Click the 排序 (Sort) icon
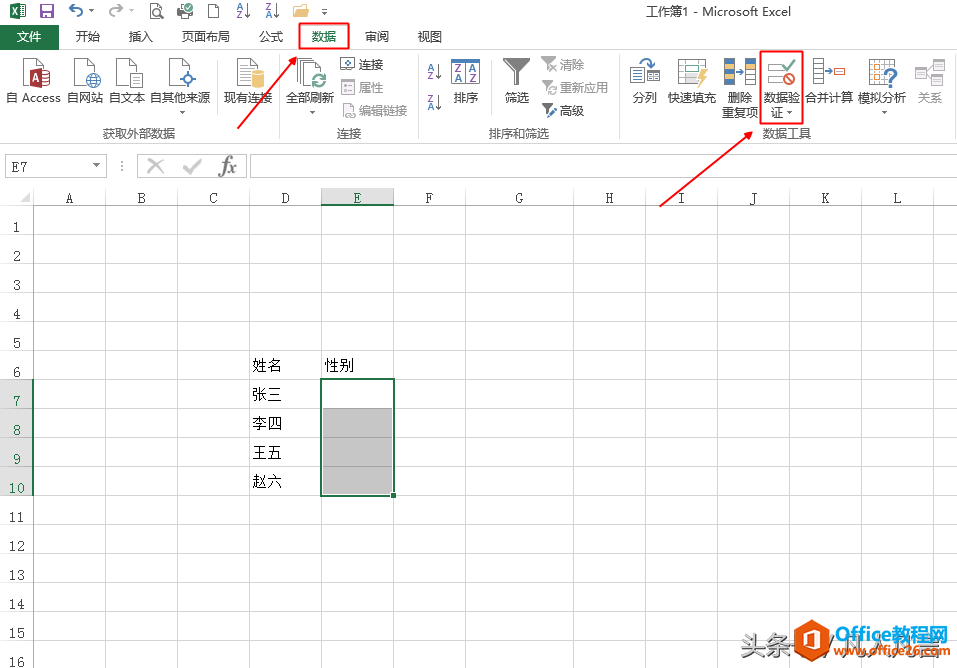 (466, 85)
